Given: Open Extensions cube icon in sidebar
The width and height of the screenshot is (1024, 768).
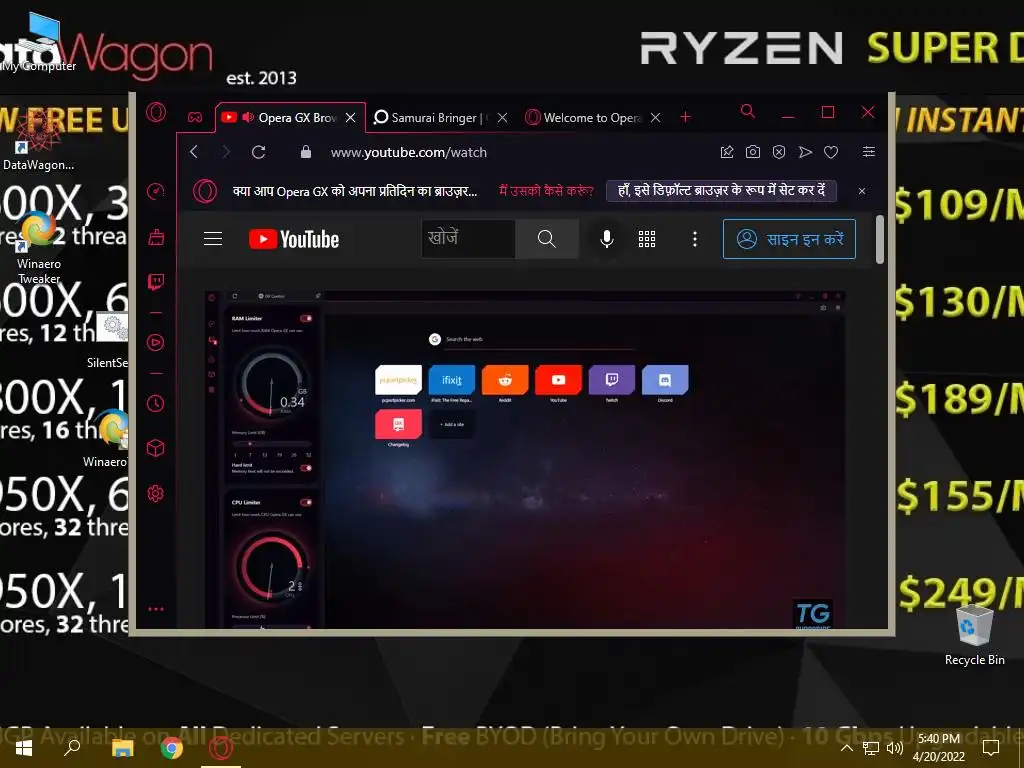Looking at the screenshot, I should (155, 448).
